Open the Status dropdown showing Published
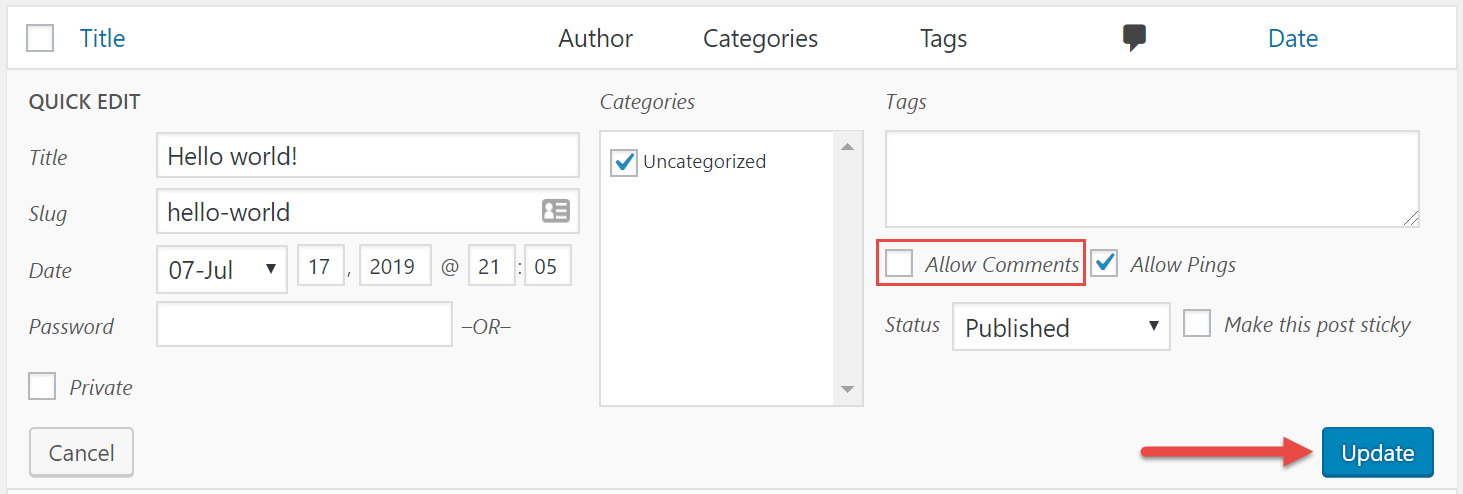This screenshot has width=1463, height=494. coord(1061,327)
